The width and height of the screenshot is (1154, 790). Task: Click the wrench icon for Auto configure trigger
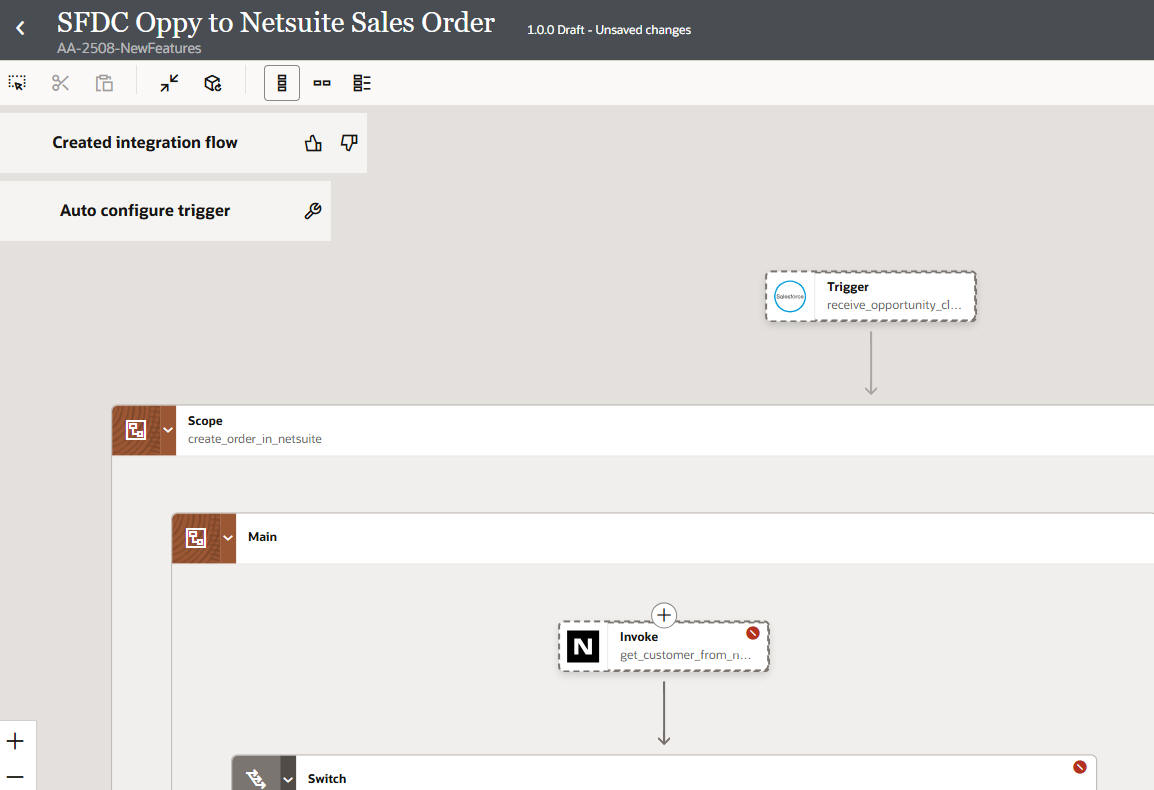point(312,211)
